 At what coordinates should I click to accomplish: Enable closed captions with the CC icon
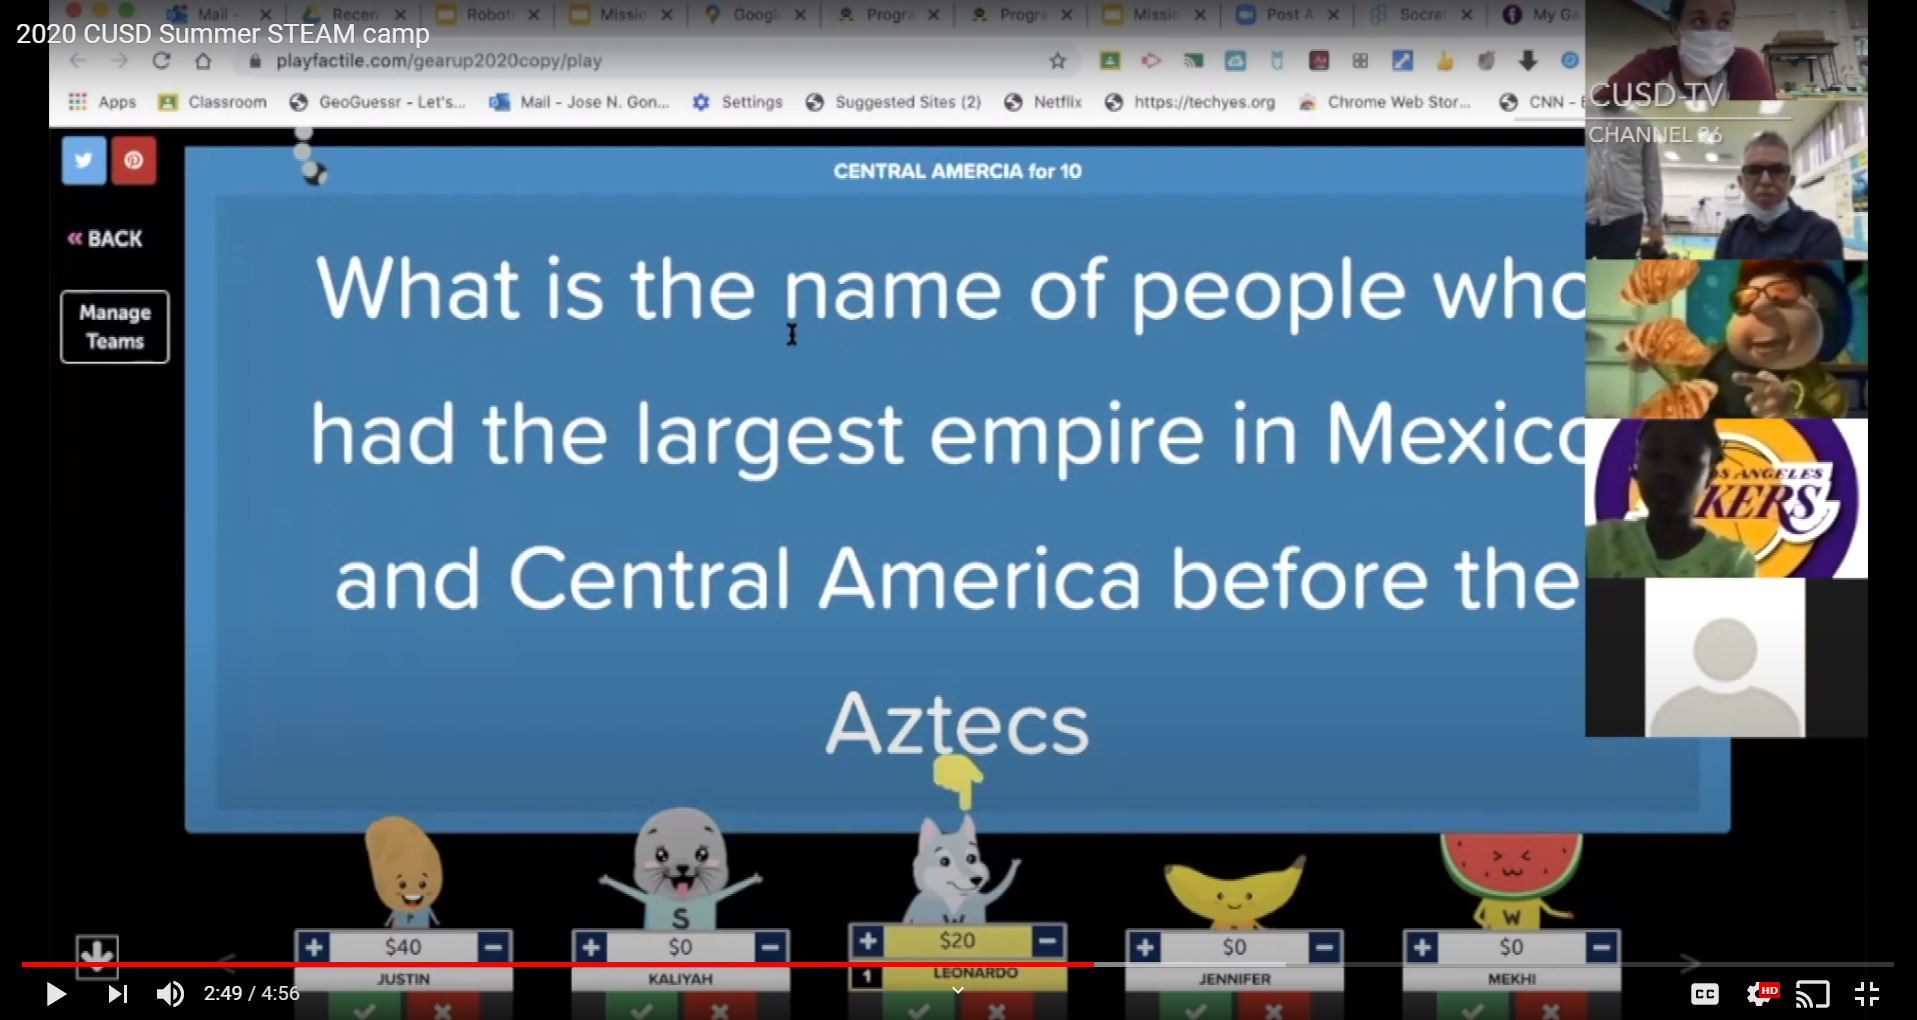pos(1705,993)
